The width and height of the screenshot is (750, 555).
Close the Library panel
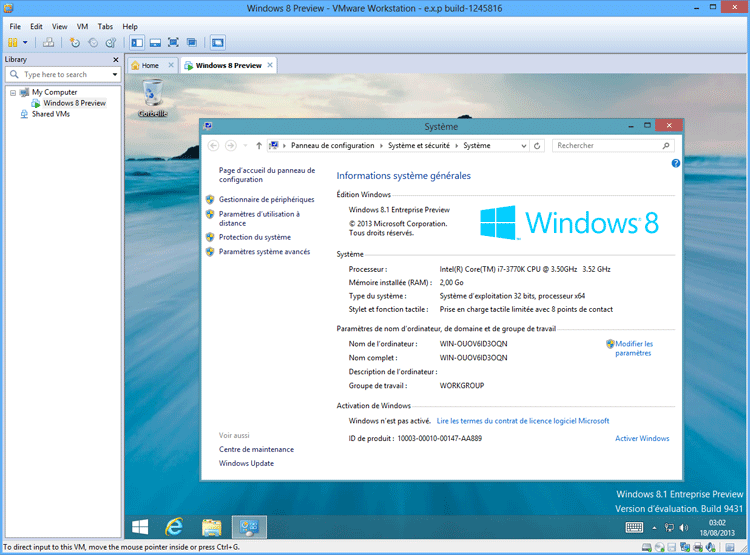pos(115,59)
